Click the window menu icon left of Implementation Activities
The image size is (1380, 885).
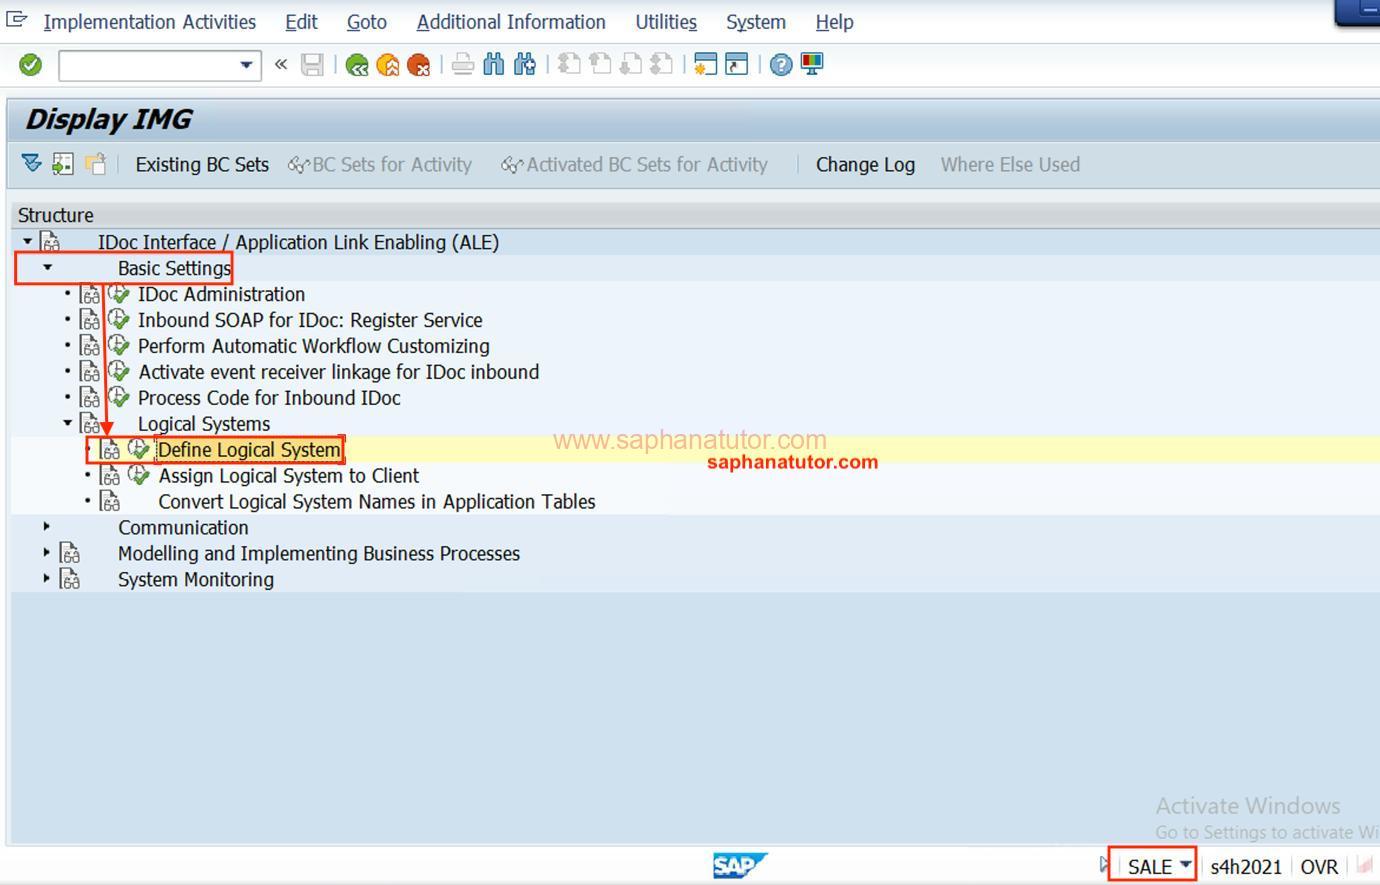point(16,20)
